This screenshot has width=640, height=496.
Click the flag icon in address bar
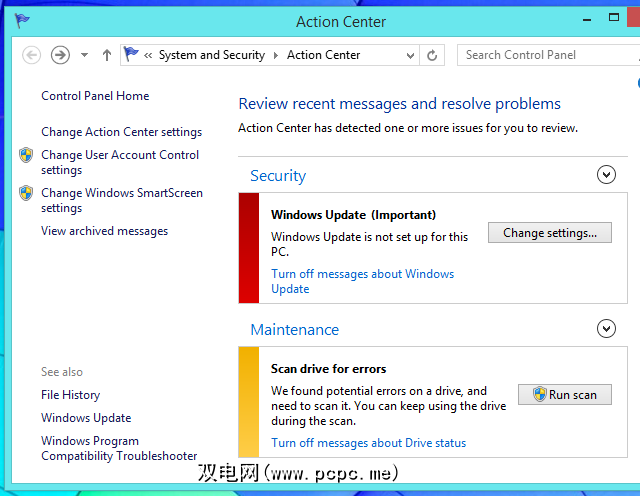pyautogui.click(x=131, y=54)
